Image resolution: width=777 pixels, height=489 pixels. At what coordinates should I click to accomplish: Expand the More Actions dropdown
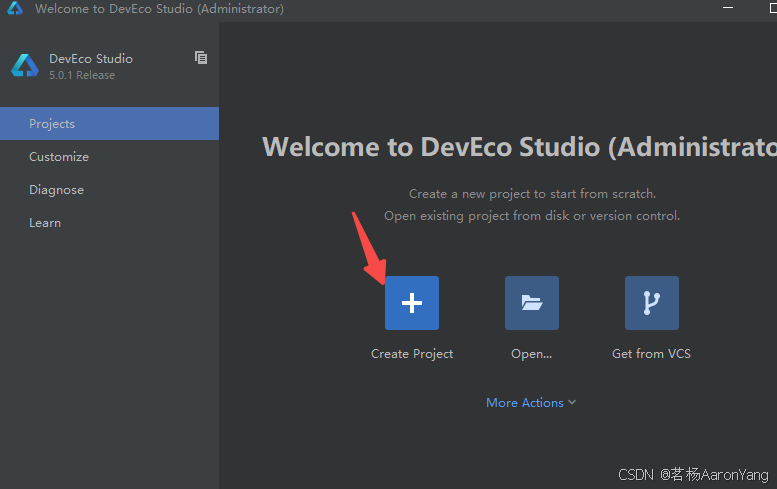pos(531,403)
